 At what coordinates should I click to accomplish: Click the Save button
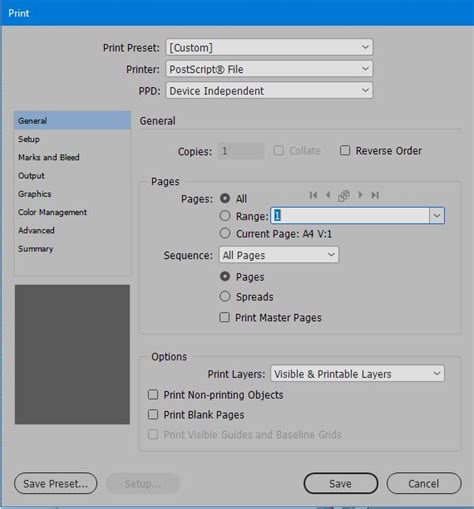[341, 483]
